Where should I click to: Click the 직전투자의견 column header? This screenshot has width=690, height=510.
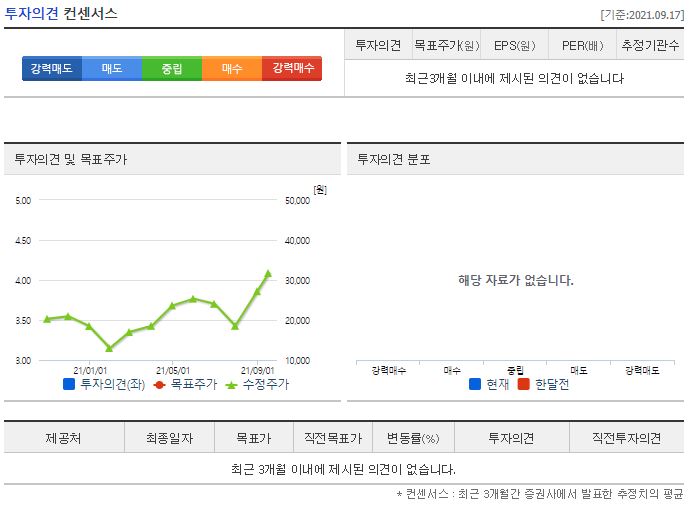coord(626,438)
